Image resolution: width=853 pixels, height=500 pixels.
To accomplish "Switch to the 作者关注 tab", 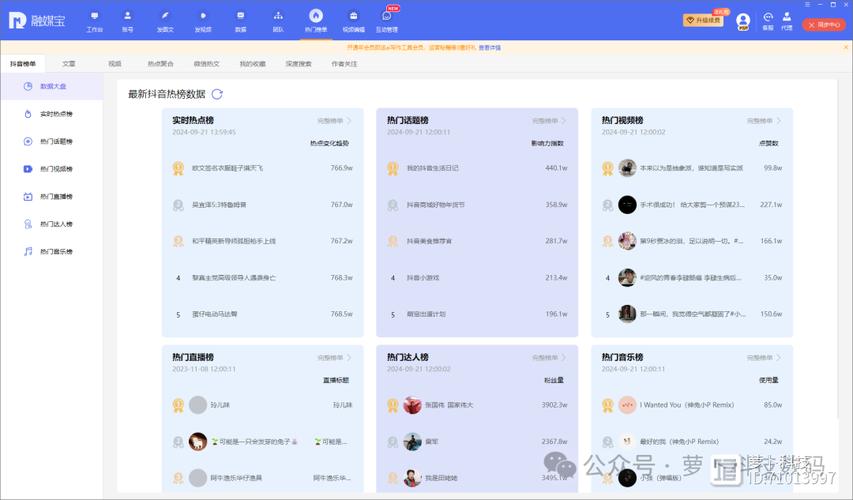I will 344,64.
